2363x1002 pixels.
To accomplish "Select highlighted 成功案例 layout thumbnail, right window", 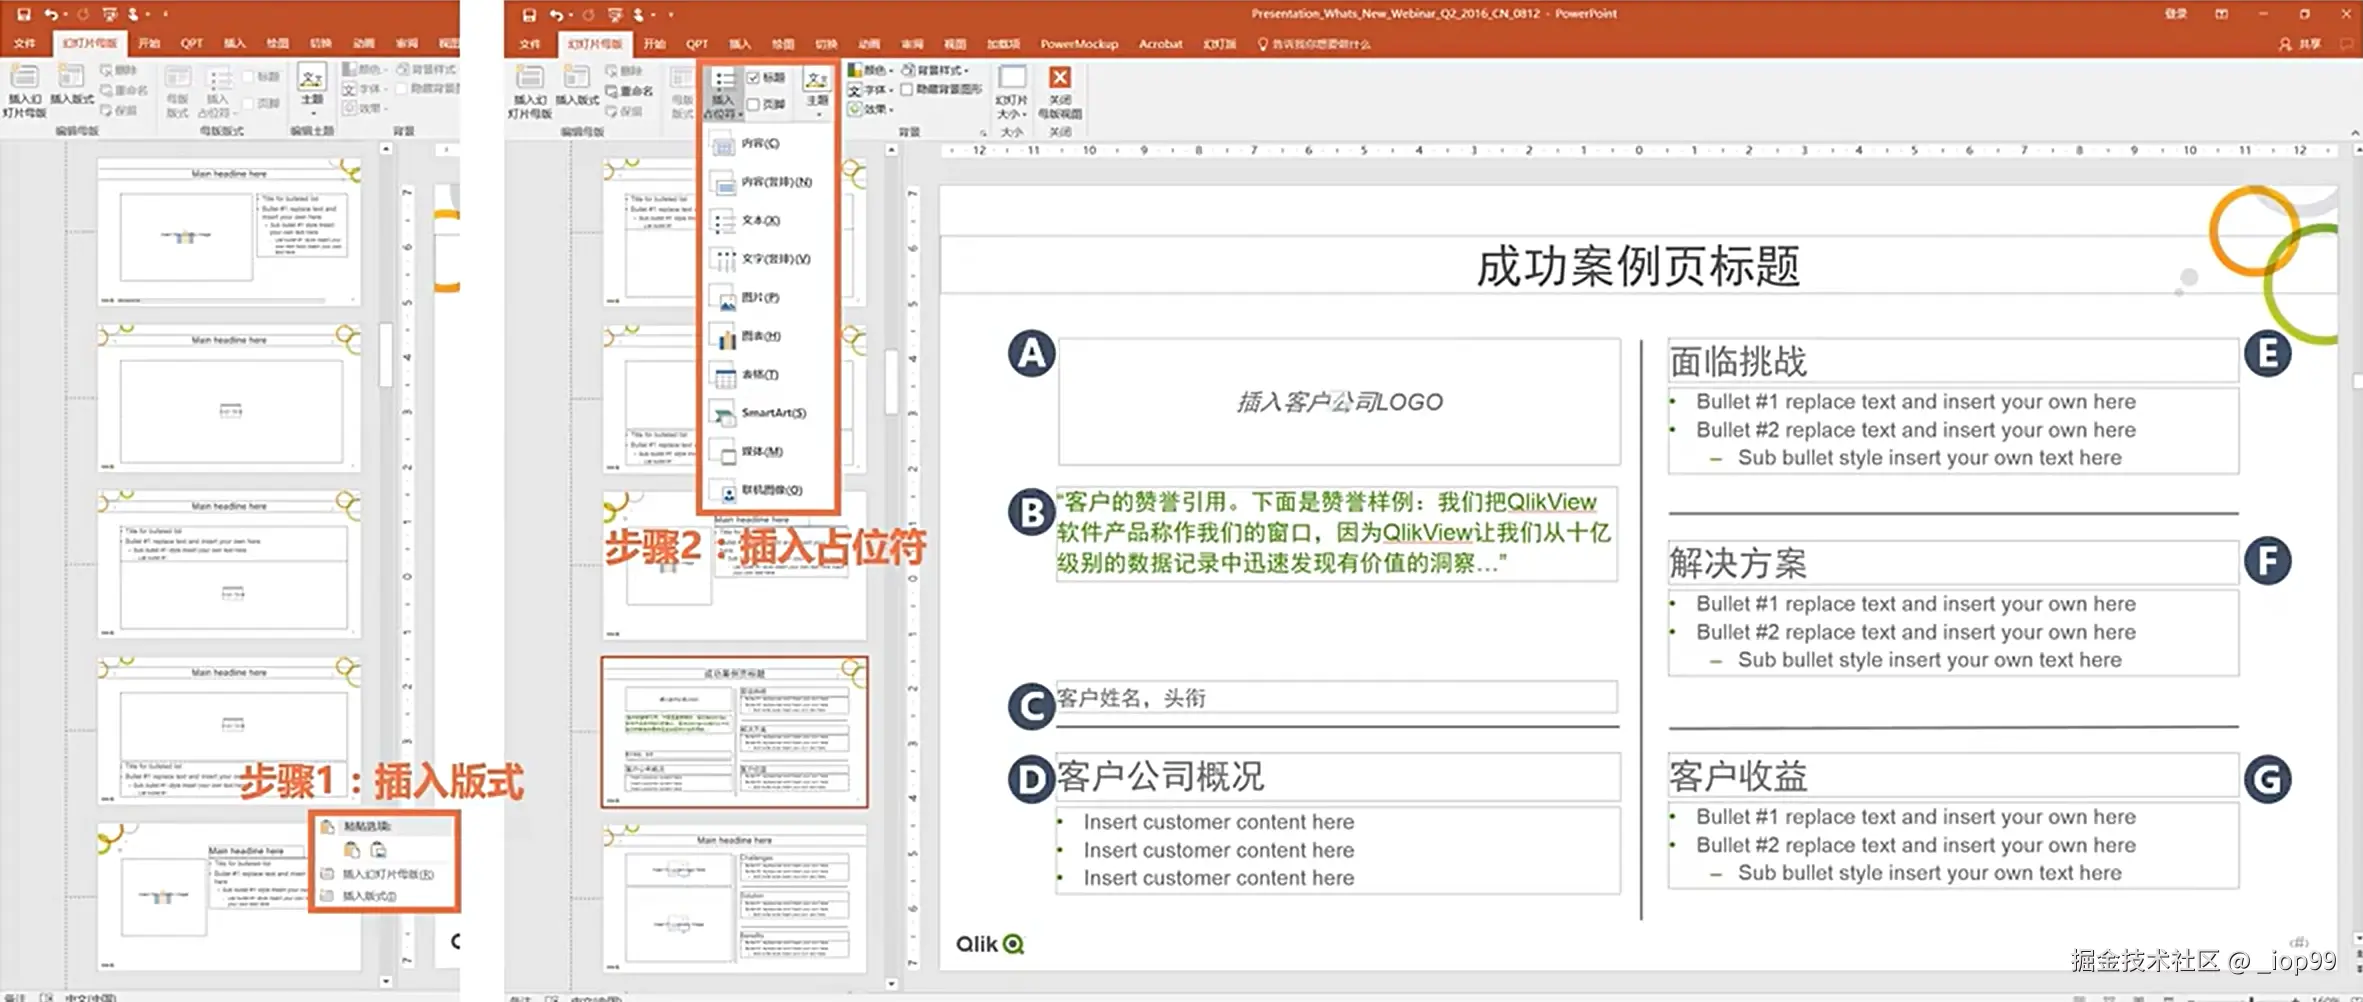I will pos(735,732).
